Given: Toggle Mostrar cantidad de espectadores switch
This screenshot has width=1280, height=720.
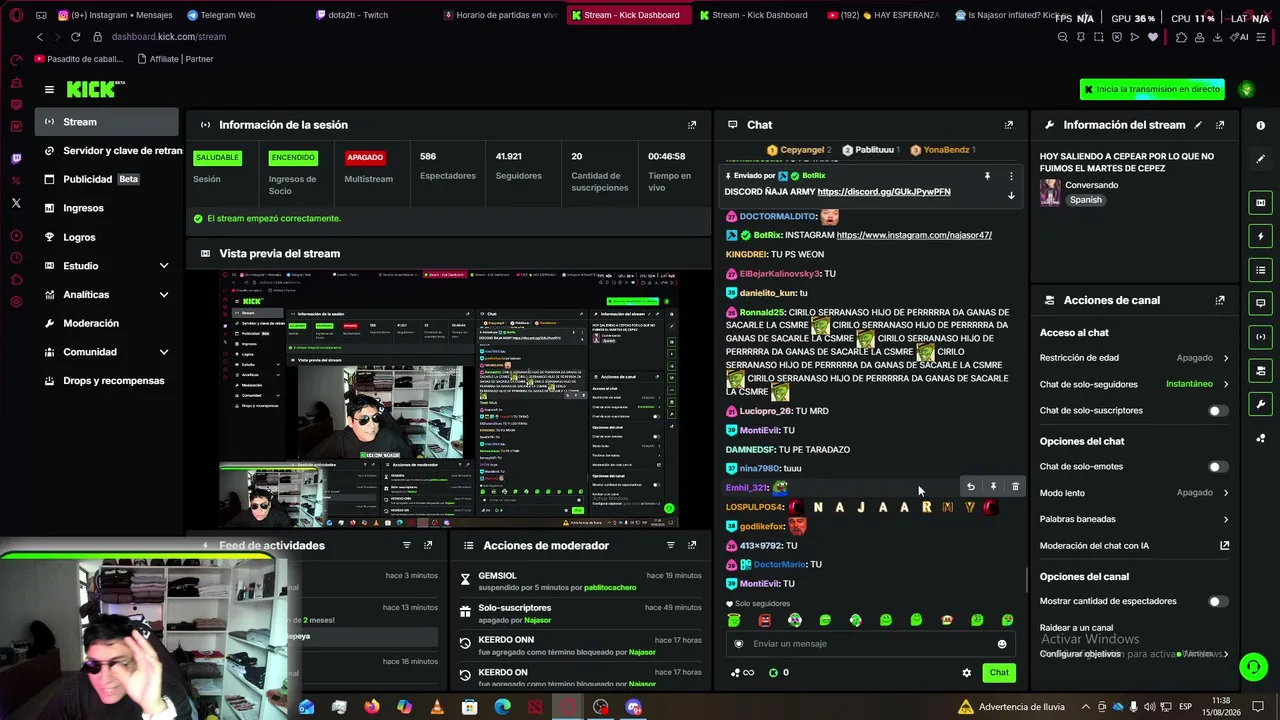Looking at the screenshot, I should (1217, 602).
